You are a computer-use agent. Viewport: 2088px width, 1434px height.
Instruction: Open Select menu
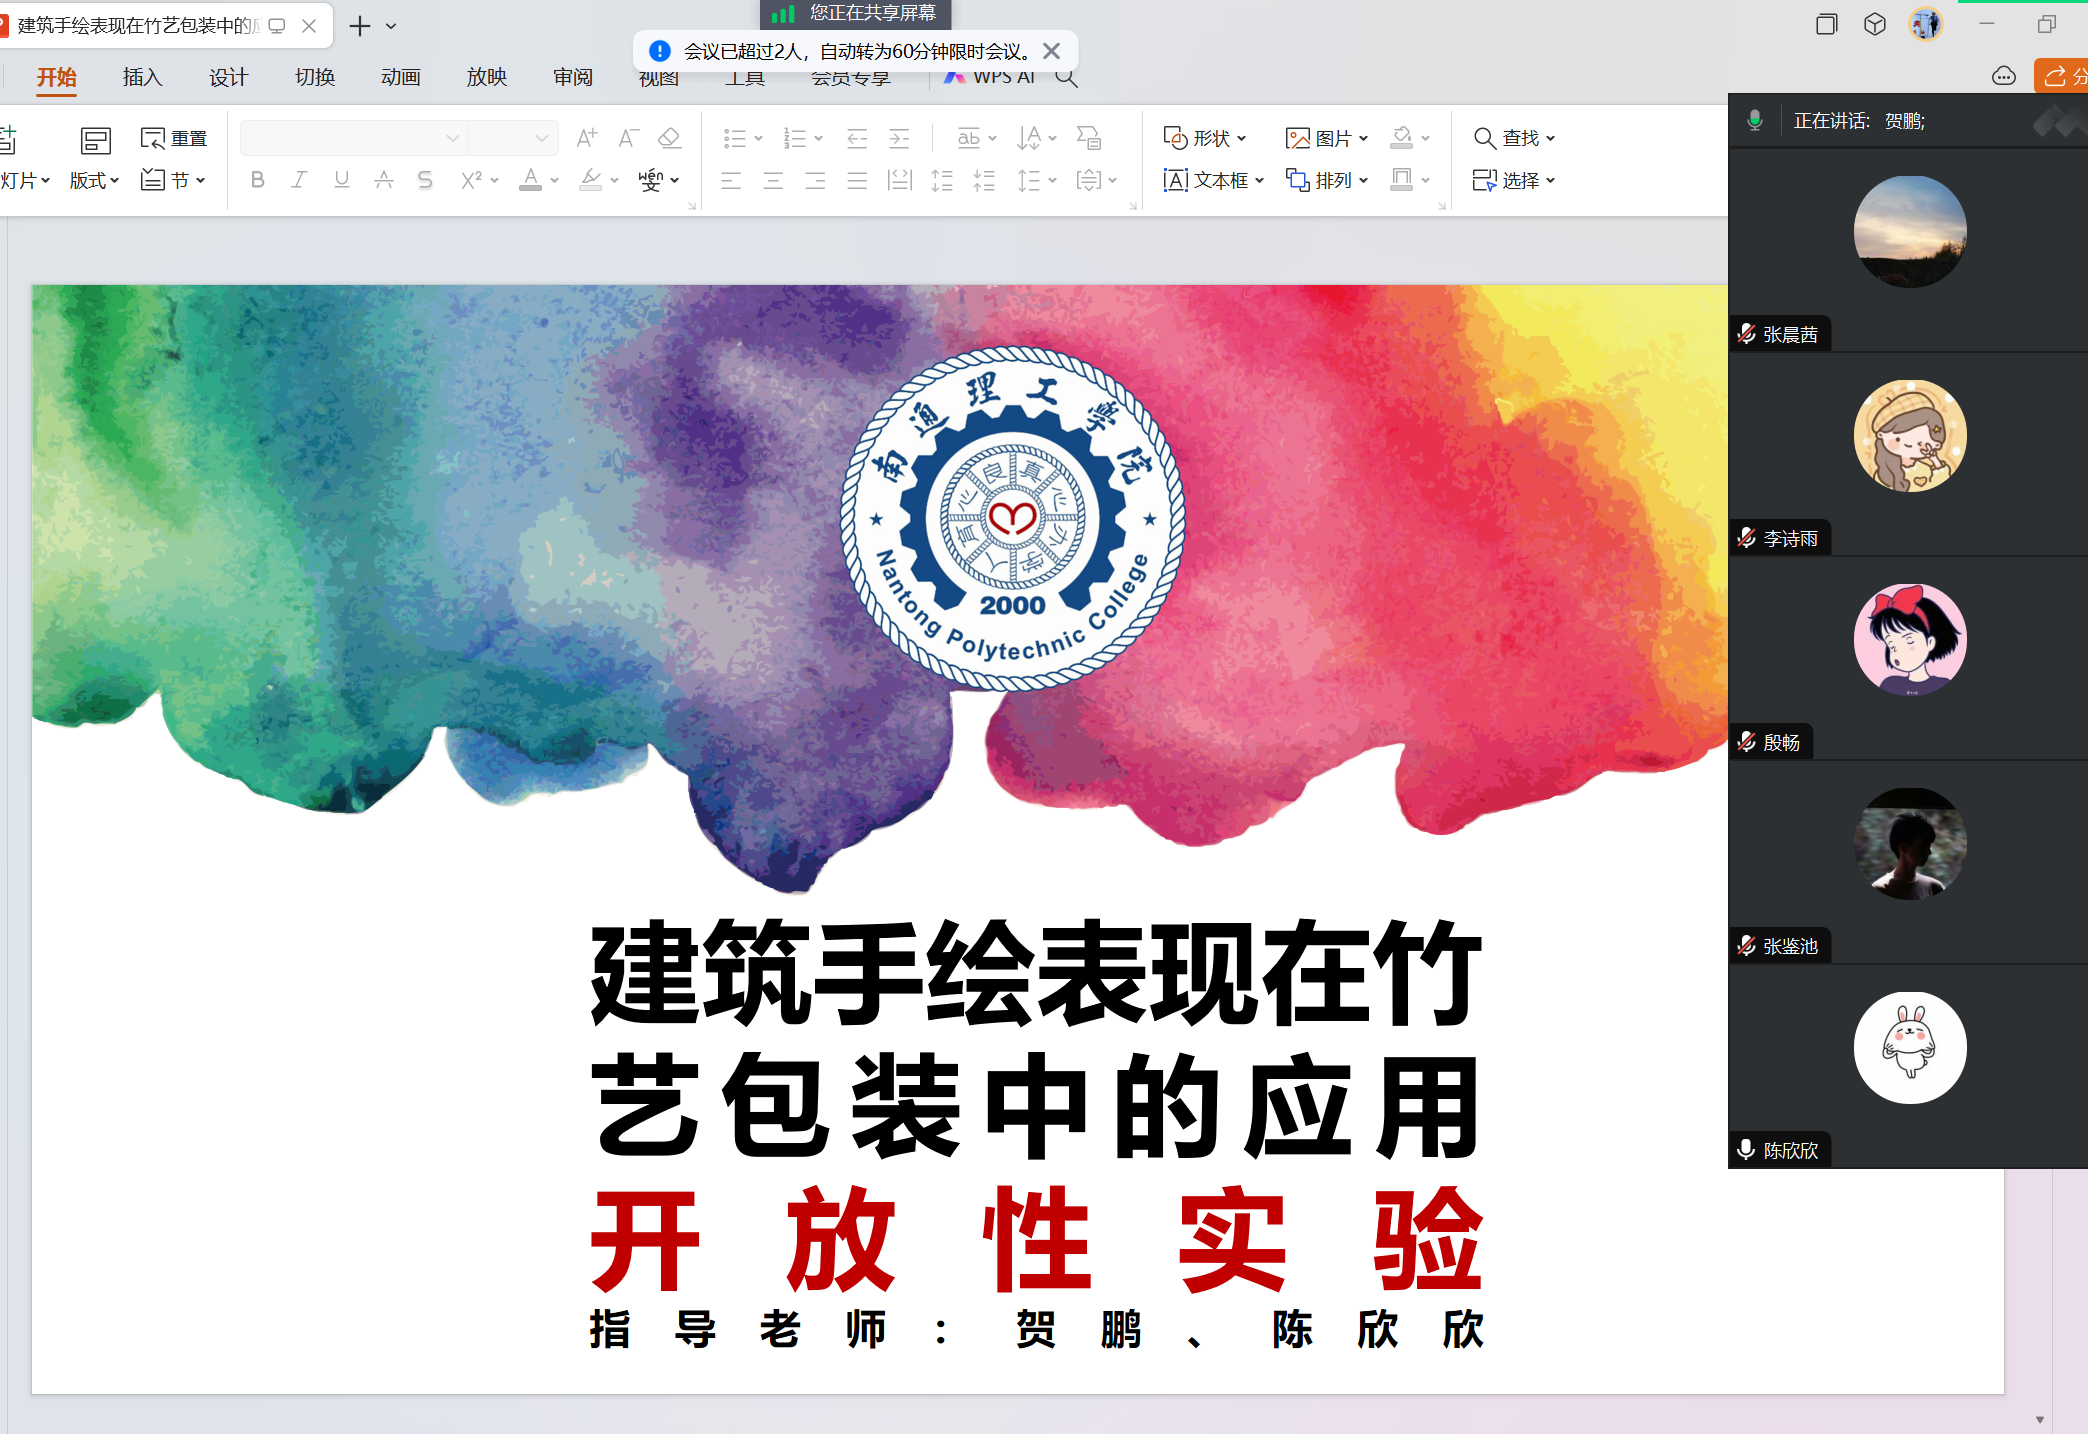(1515, 180)
